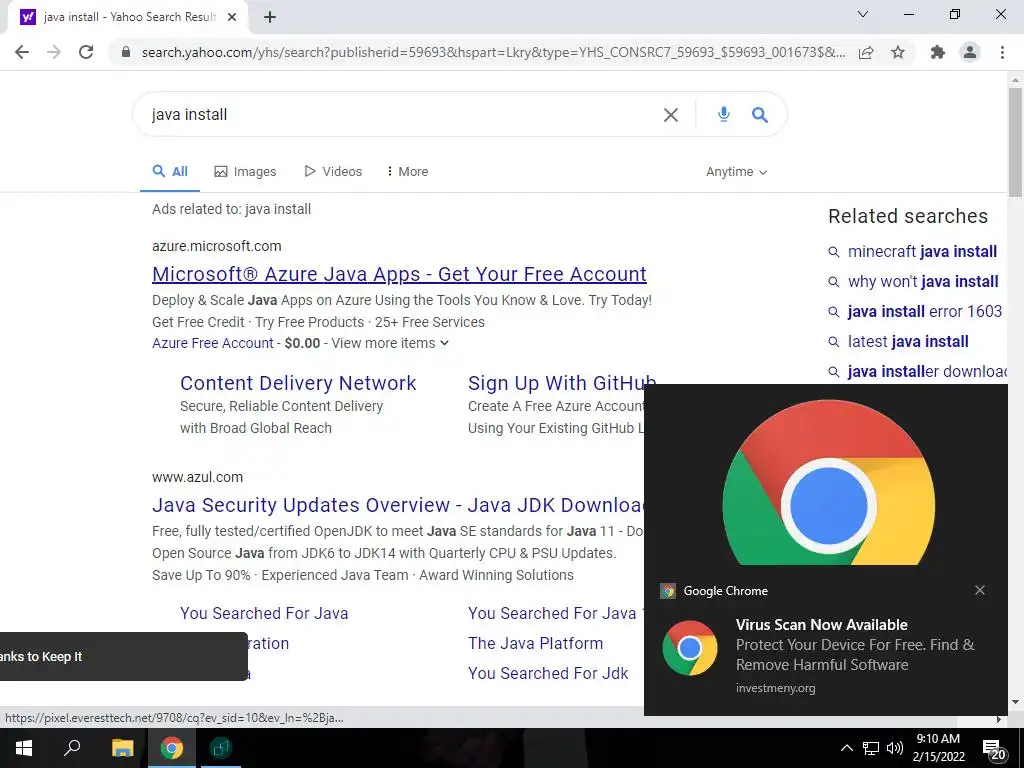
Task: Open the taskbar clock and date
Action: (x=938, y=748)
